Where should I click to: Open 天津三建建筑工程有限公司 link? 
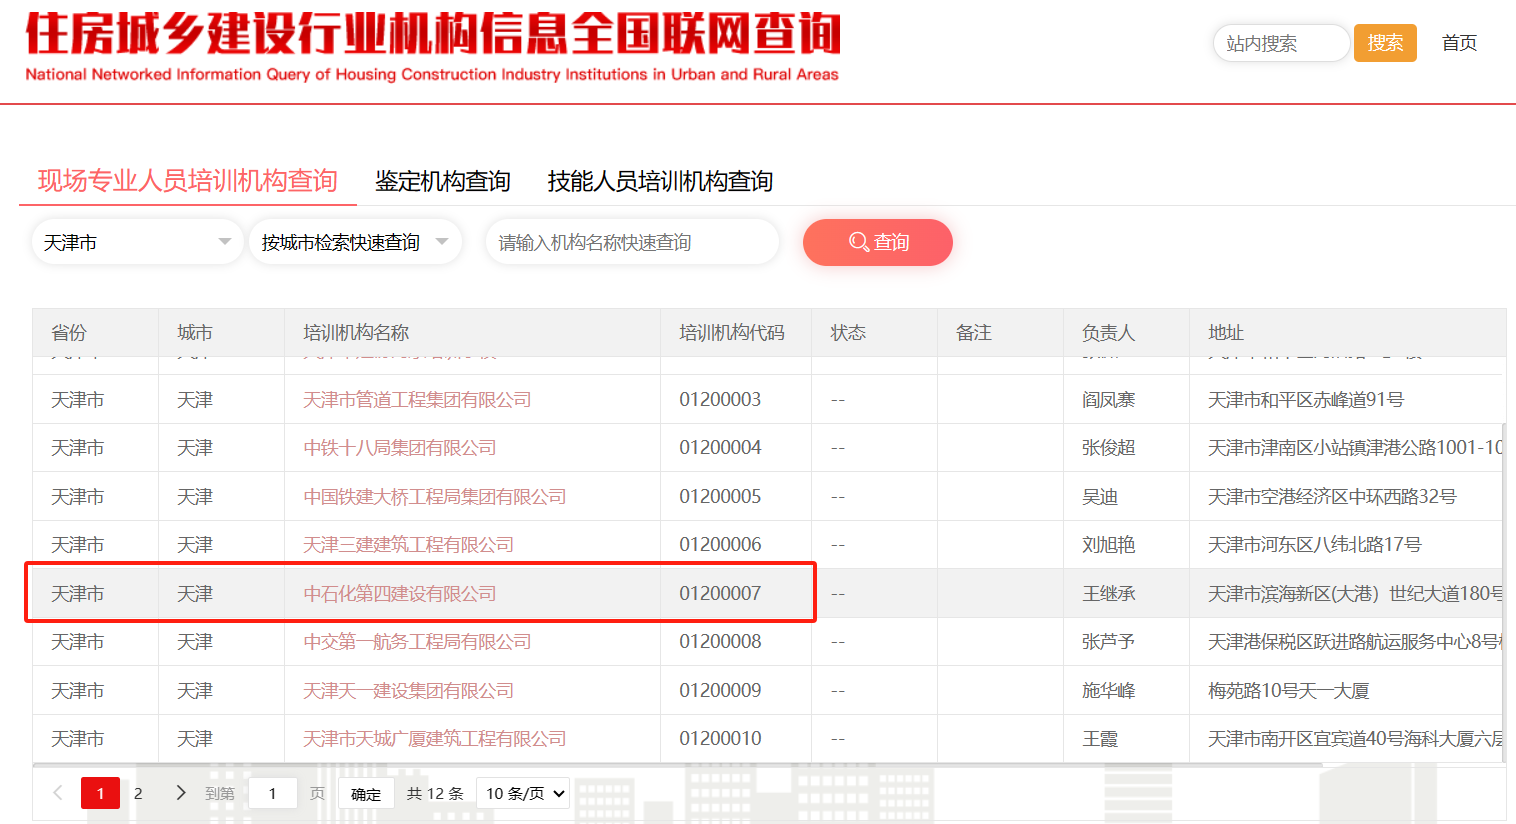408,545
